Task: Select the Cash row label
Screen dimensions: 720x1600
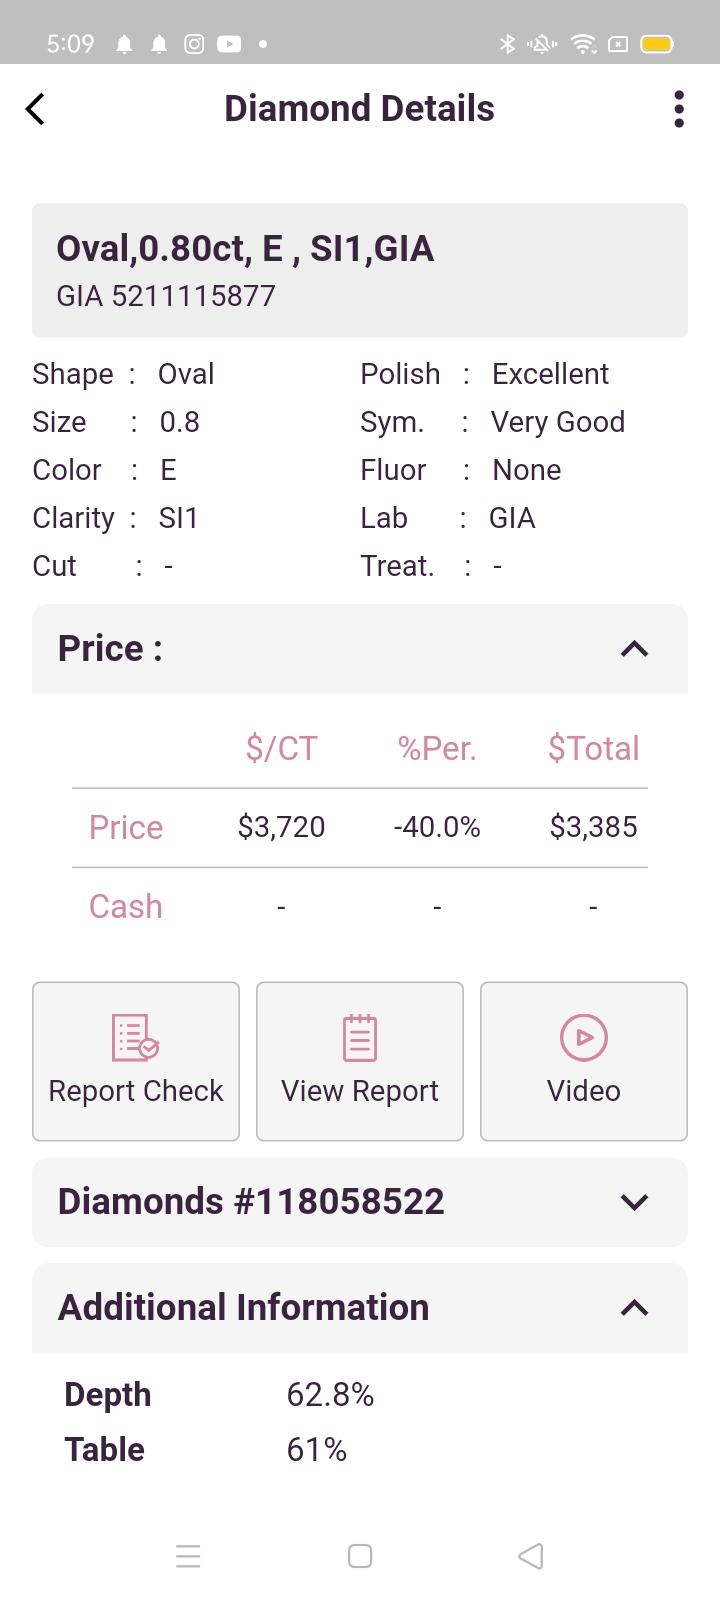Action: click(x=126, y=906)
